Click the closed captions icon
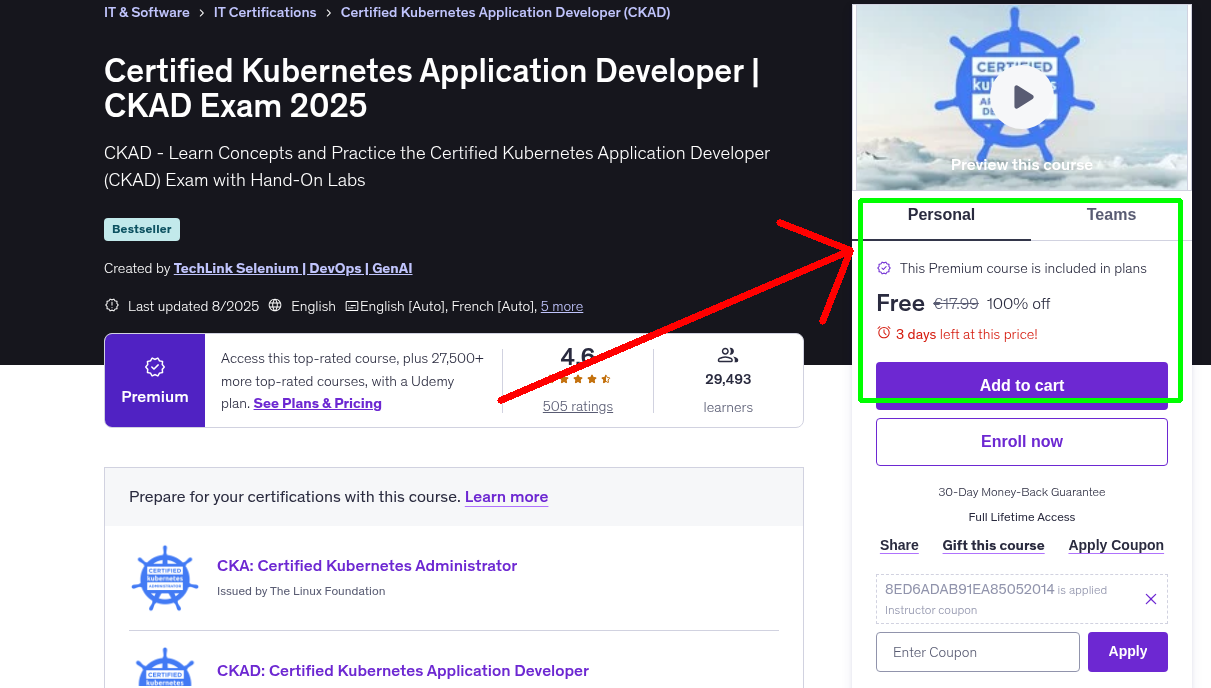Image resolution: width=1211 pixels, height=688 pixels. (x=351, y=306)
